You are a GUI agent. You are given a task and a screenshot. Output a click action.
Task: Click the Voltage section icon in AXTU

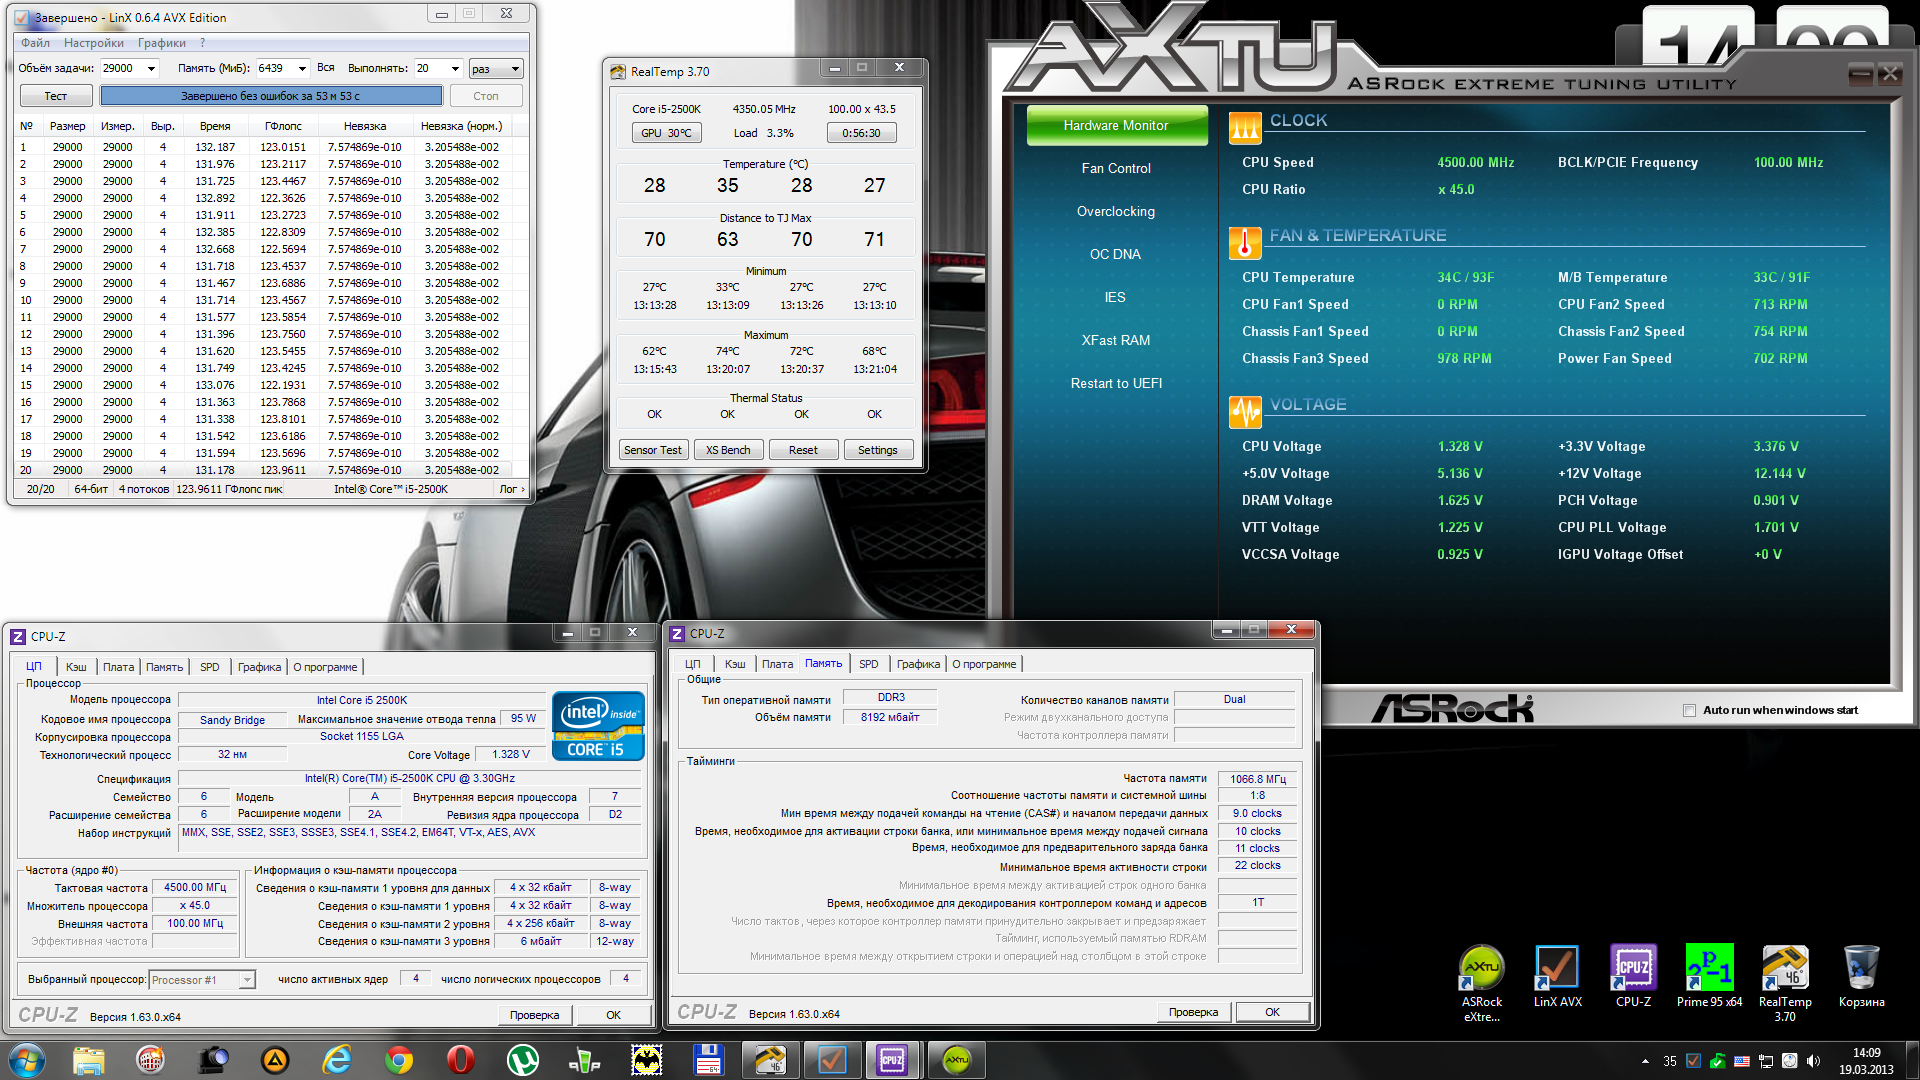[x=1245, y=410]
